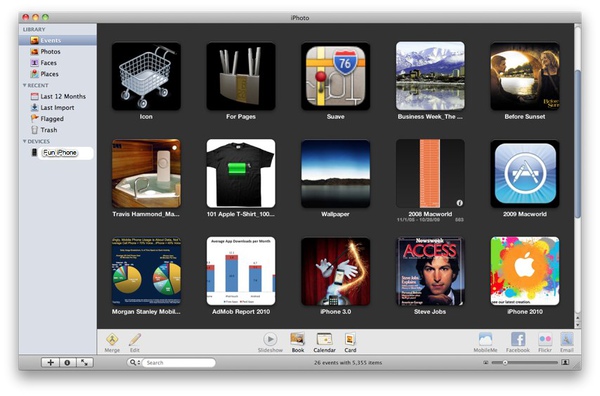Open the Business Week event thumbnail
This screenshot has width=600, height=396.
click(x=430, y=76)
